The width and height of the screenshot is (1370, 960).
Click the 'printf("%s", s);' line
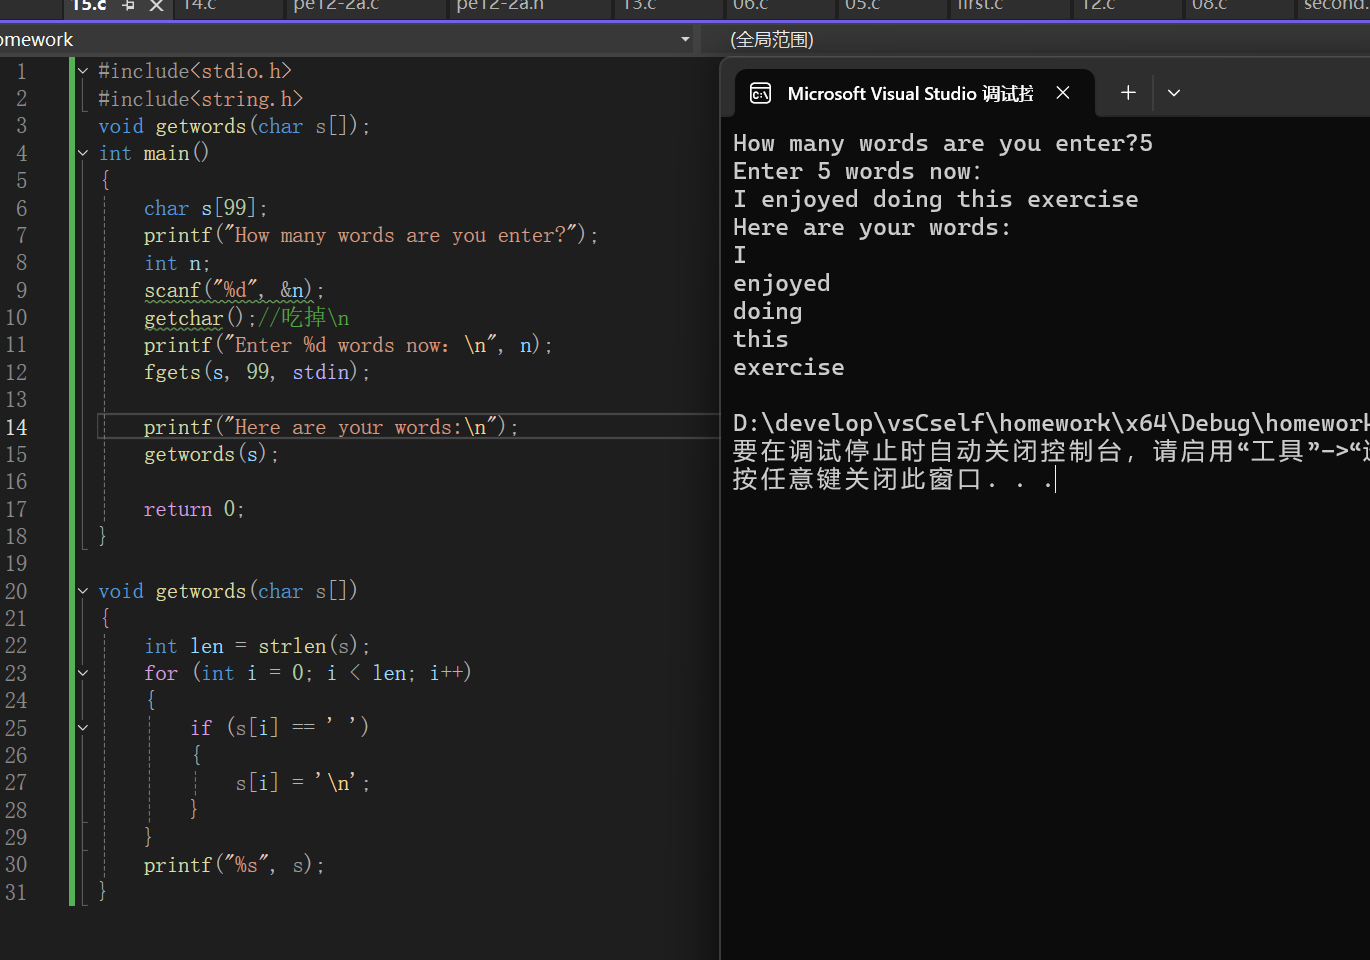tap(234, 865)
